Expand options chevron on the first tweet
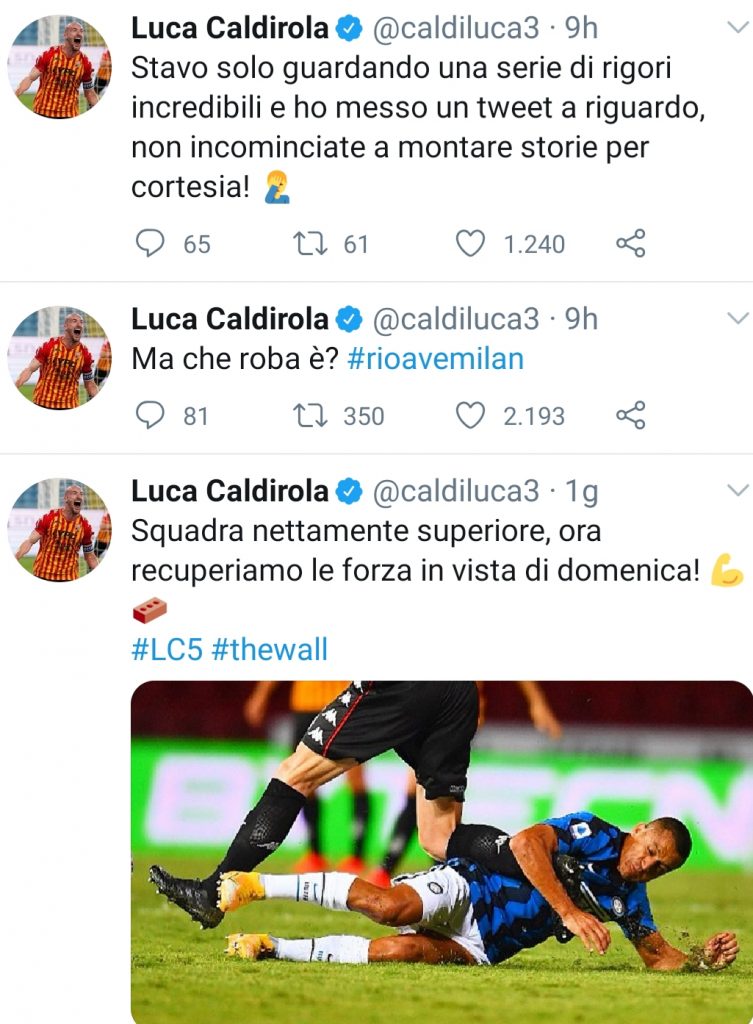 (737, 31)
